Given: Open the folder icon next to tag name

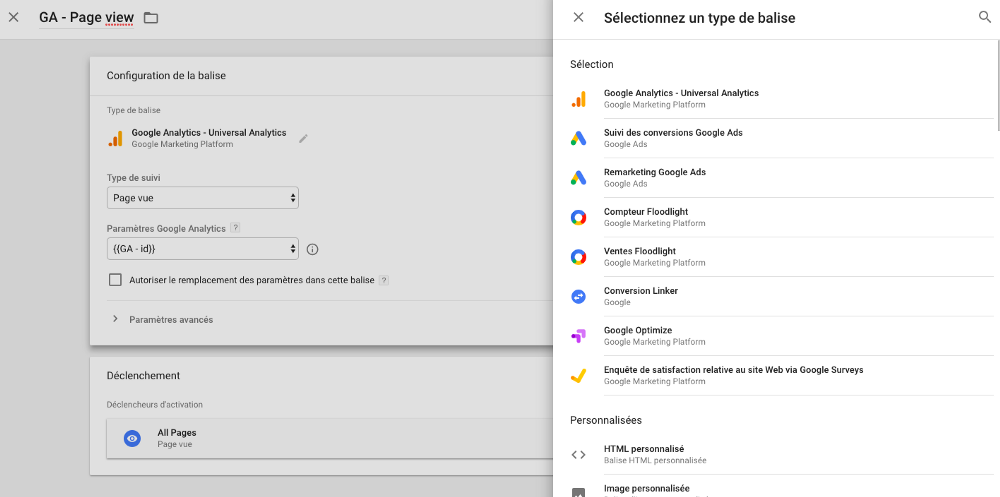Looking at the screenshot, I should tap(151, 18).
